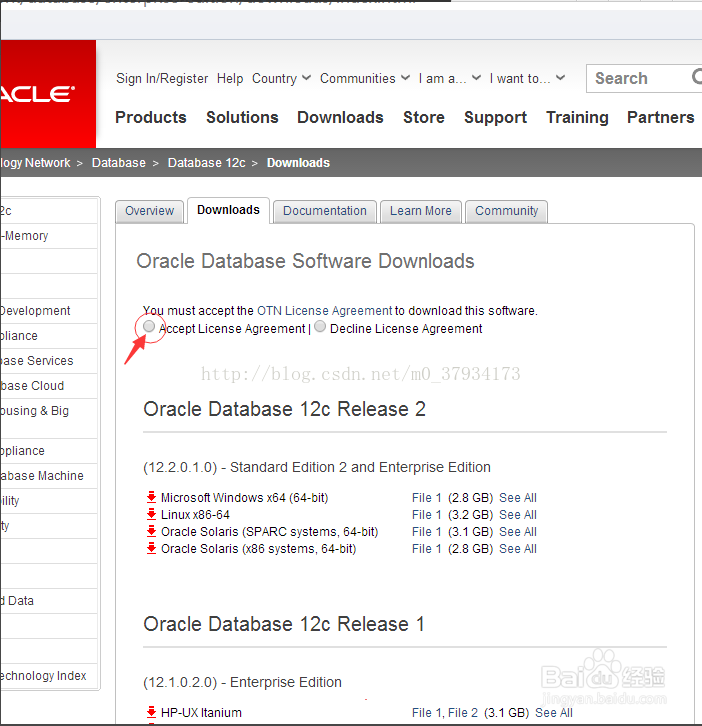
Task: Click Database breadcrumb link
Action: (x=119, y=163)
